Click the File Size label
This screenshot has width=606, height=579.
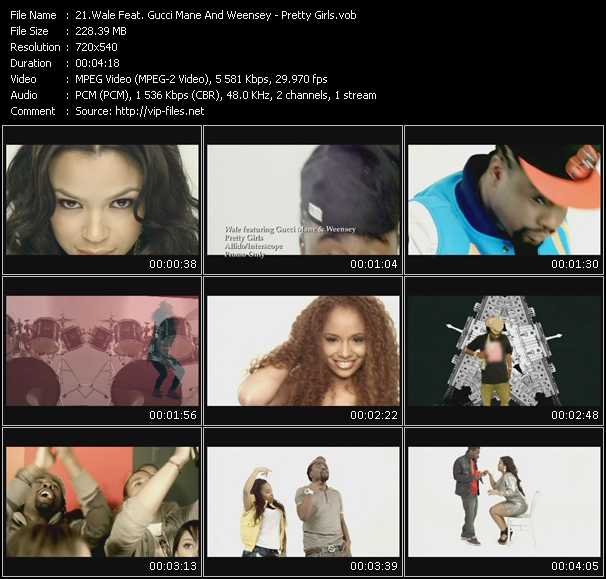pyautogui.click(x=29, y=31)
